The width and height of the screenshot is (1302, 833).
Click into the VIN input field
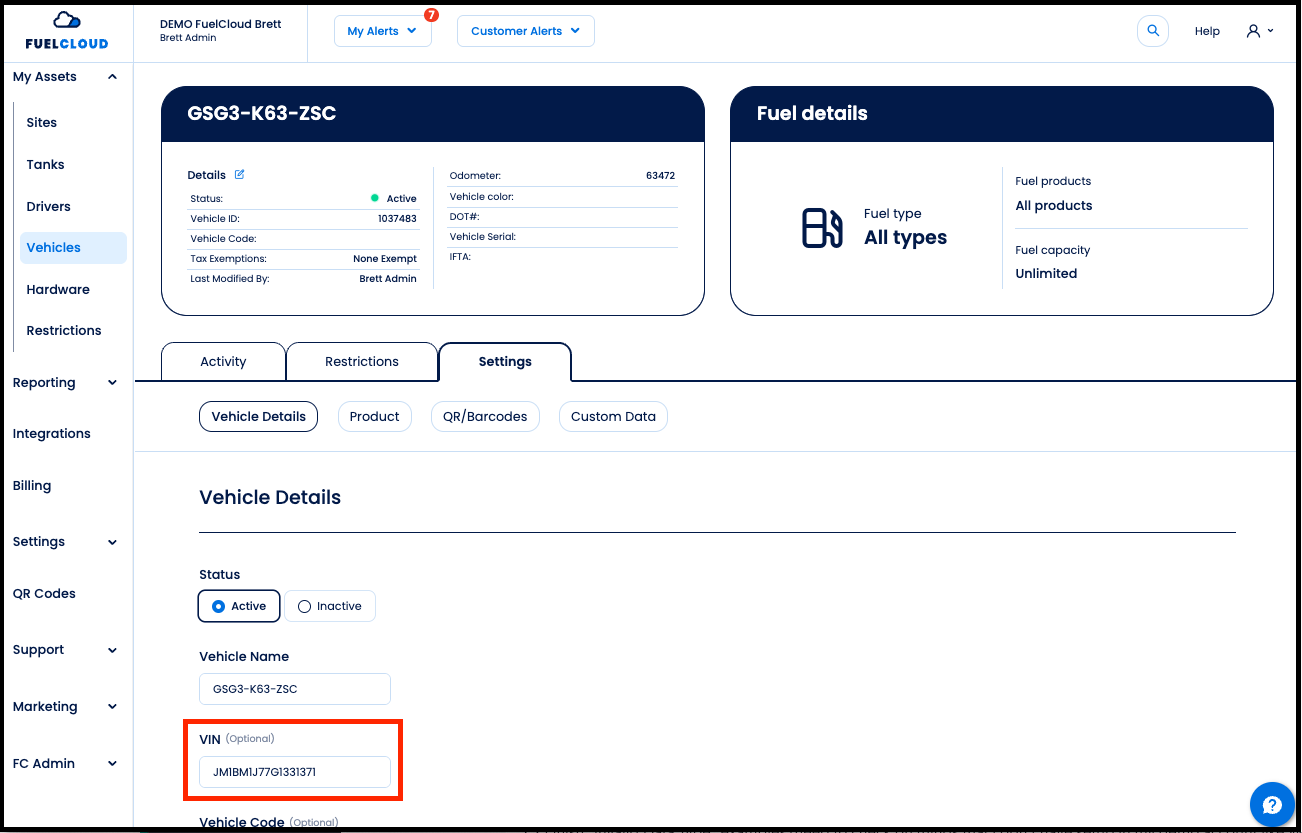pyautogui.click(x=295, y=772)
